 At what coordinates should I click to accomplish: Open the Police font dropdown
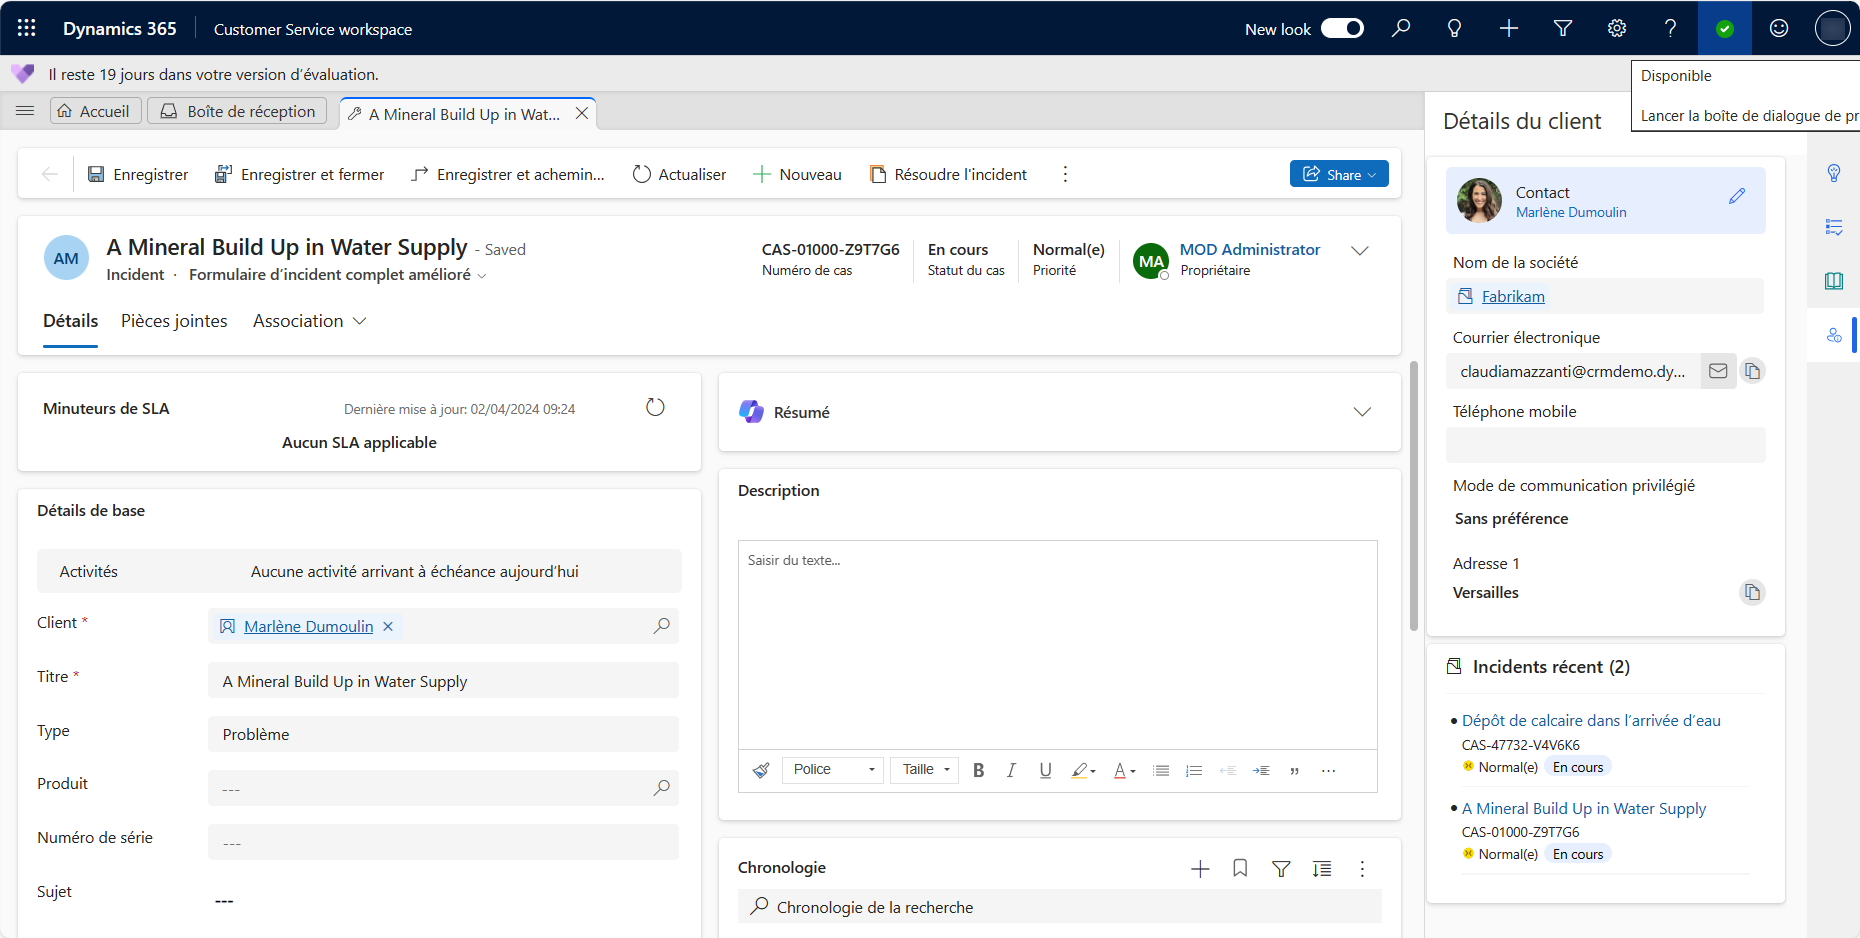coord(832,770)
